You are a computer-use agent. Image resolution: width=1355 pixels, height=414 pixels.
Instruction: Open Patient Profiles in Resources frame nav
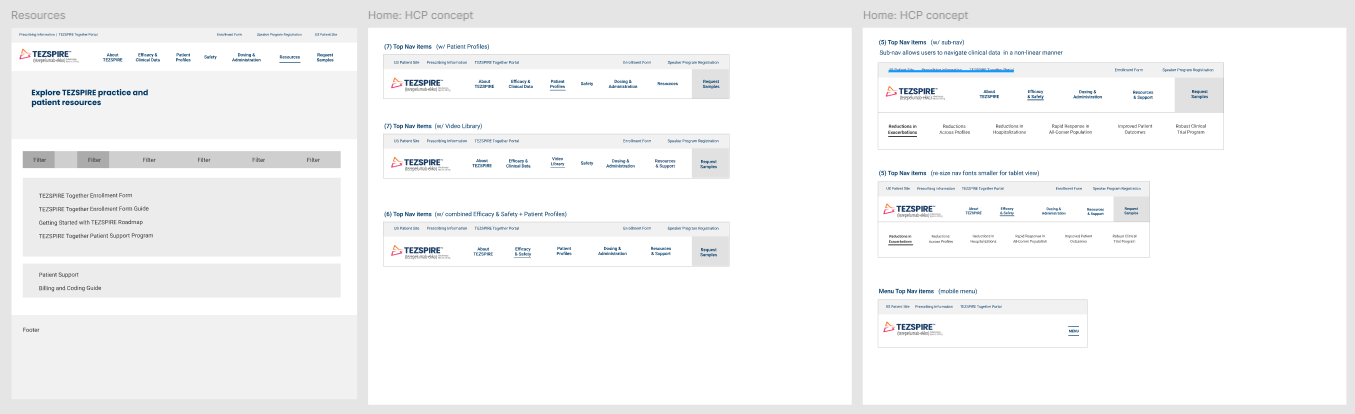pos(183,57)
